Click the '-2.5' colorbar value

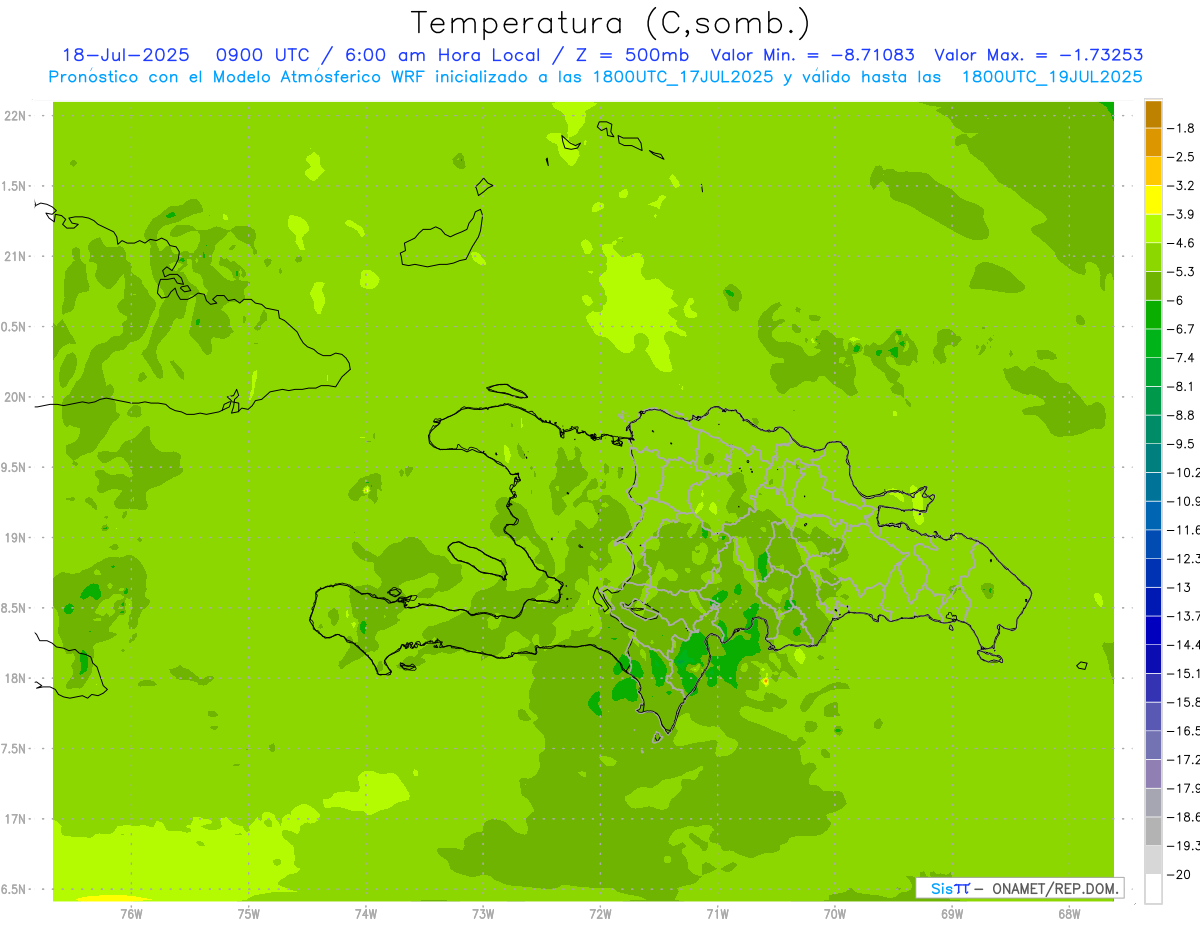coord(1182,157)
